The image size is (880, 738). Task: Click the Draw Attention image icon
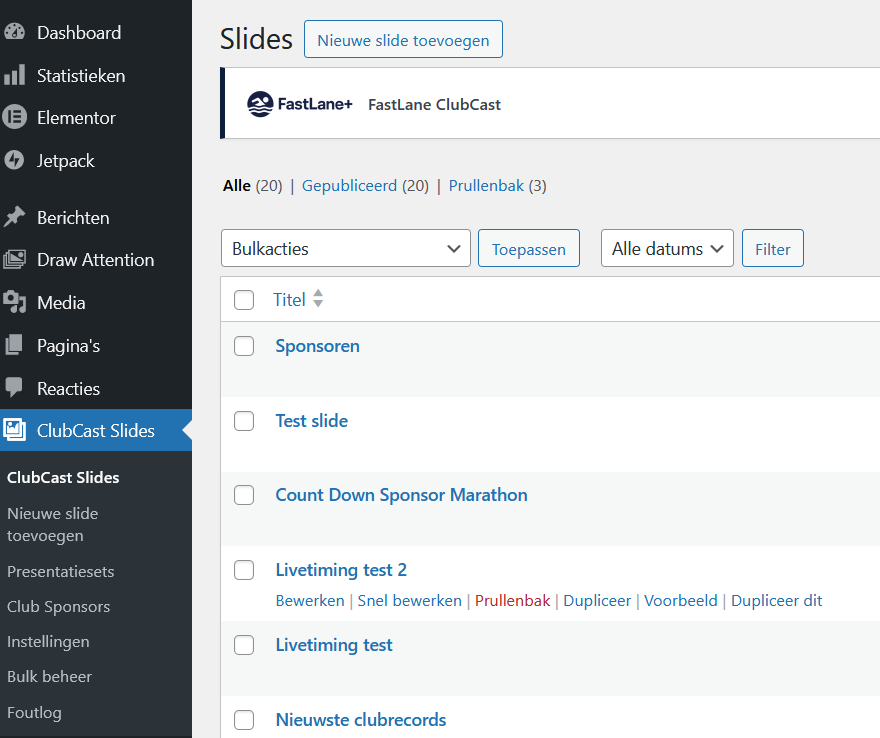15,260
